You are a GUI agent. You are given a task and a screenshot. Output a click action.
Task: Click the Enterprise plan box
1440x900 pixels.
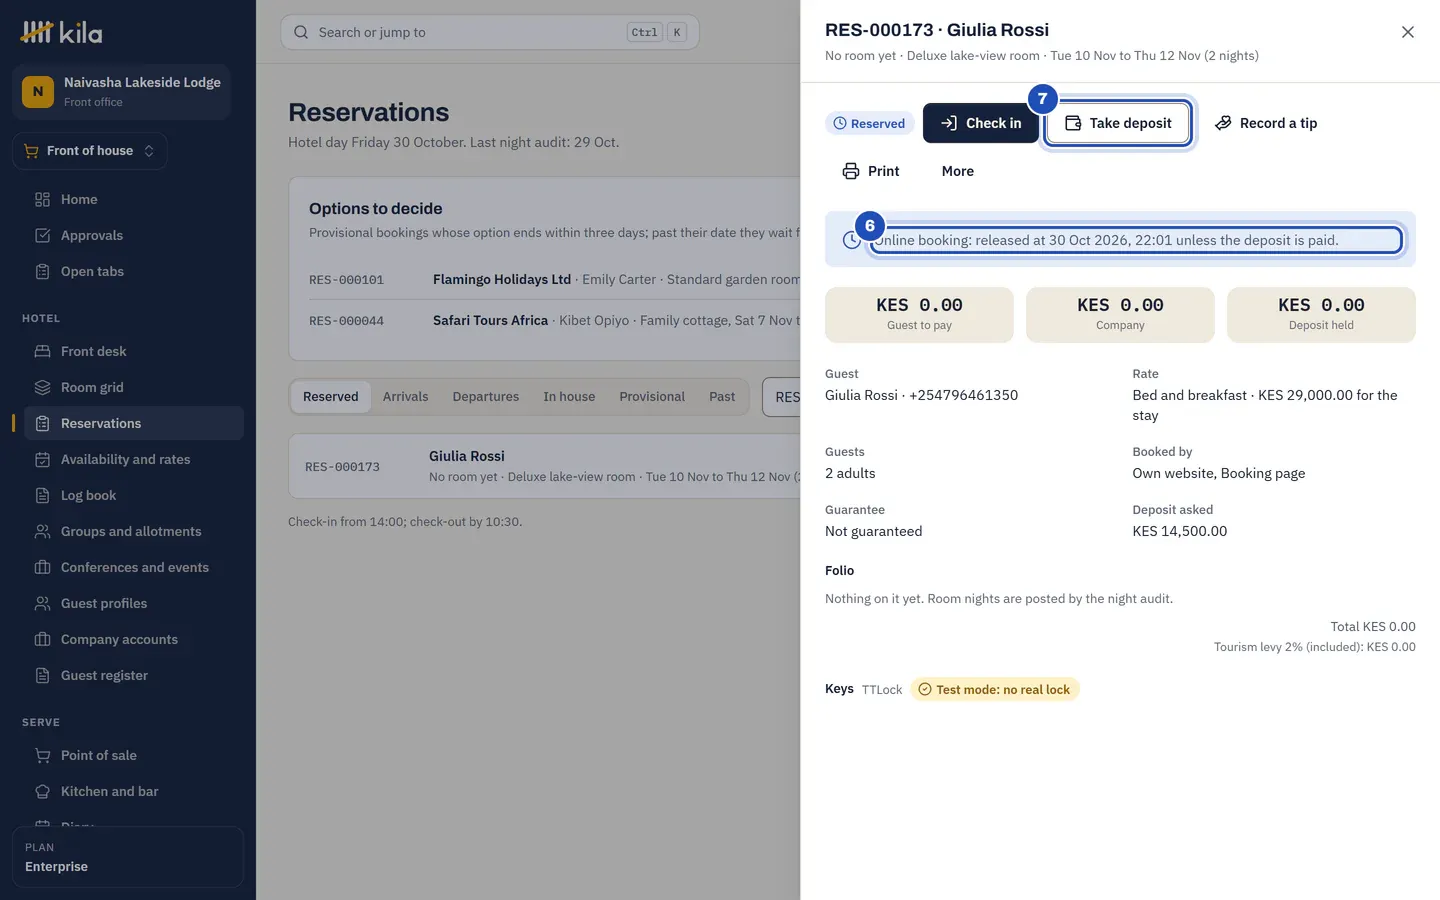click(128, 857)
